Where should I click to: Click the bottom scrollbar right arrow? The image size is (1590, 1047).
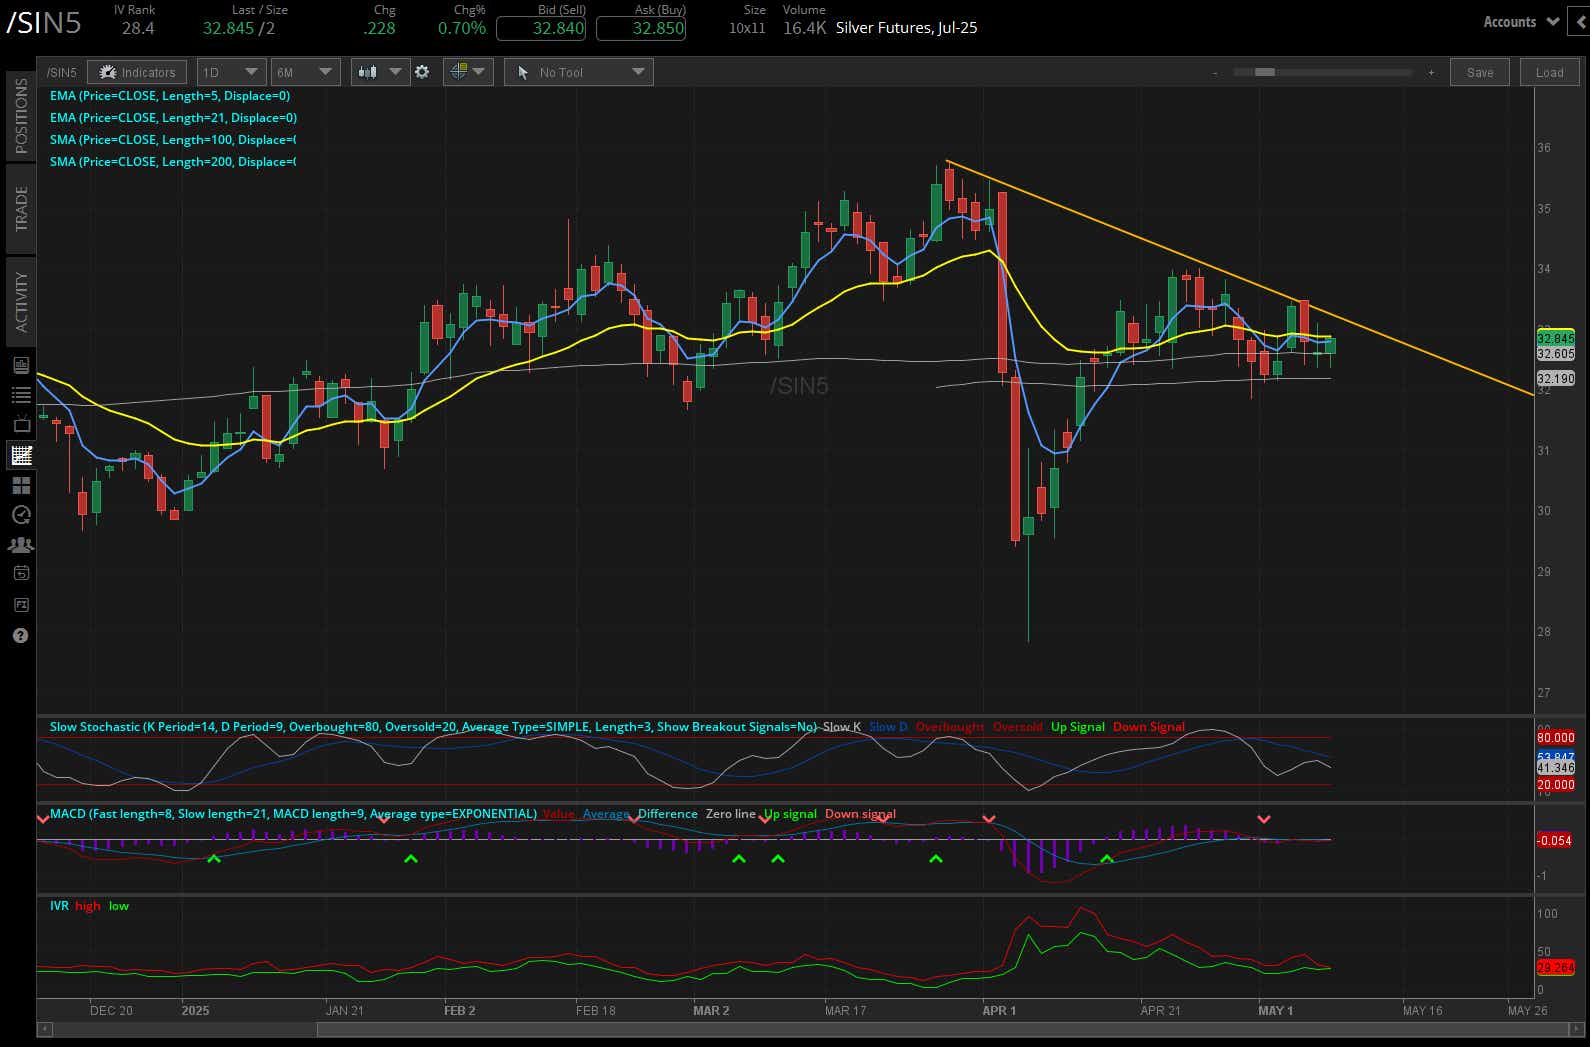pyautogui.click(x=1579, y=1028)
